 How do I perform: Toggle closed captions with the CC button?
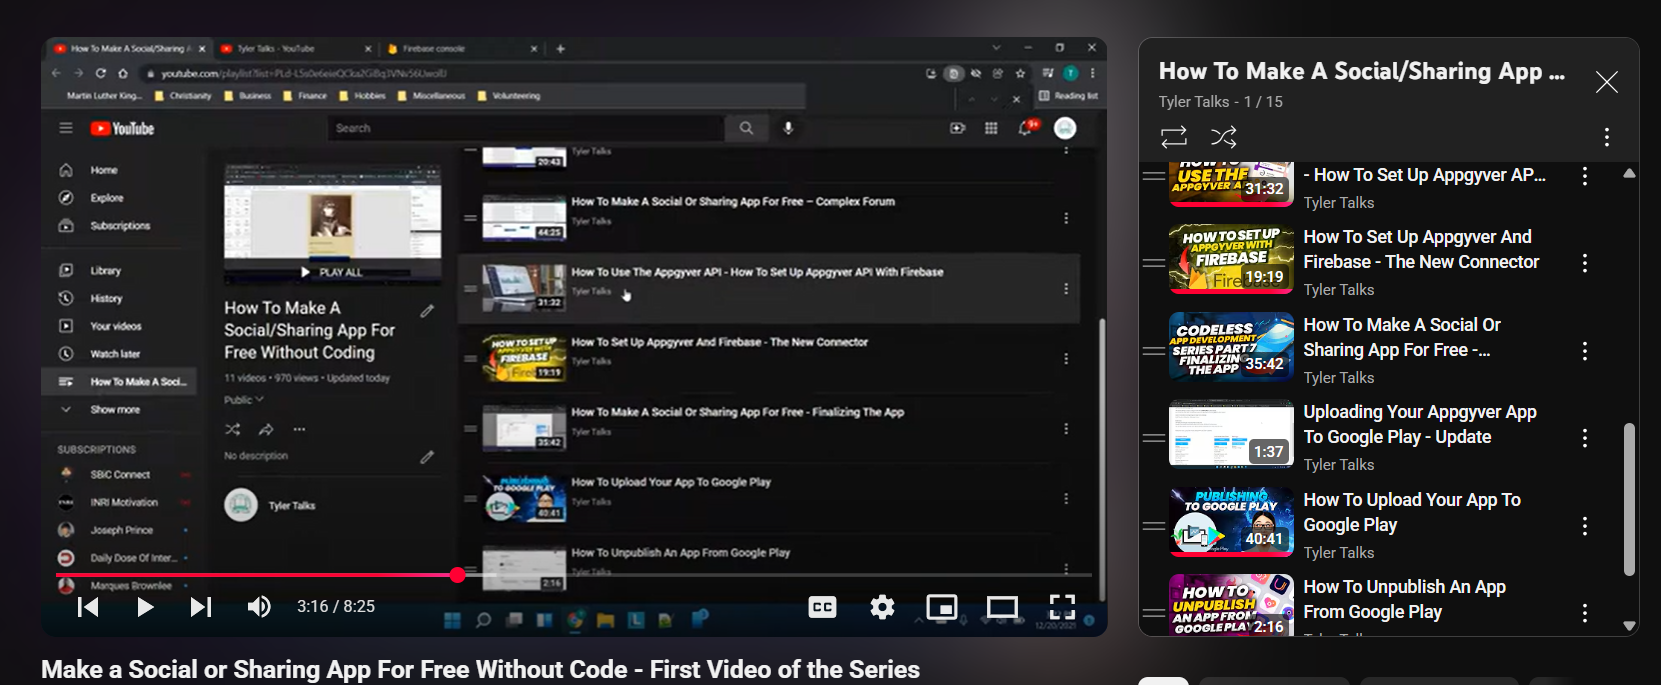coord(822,607)
